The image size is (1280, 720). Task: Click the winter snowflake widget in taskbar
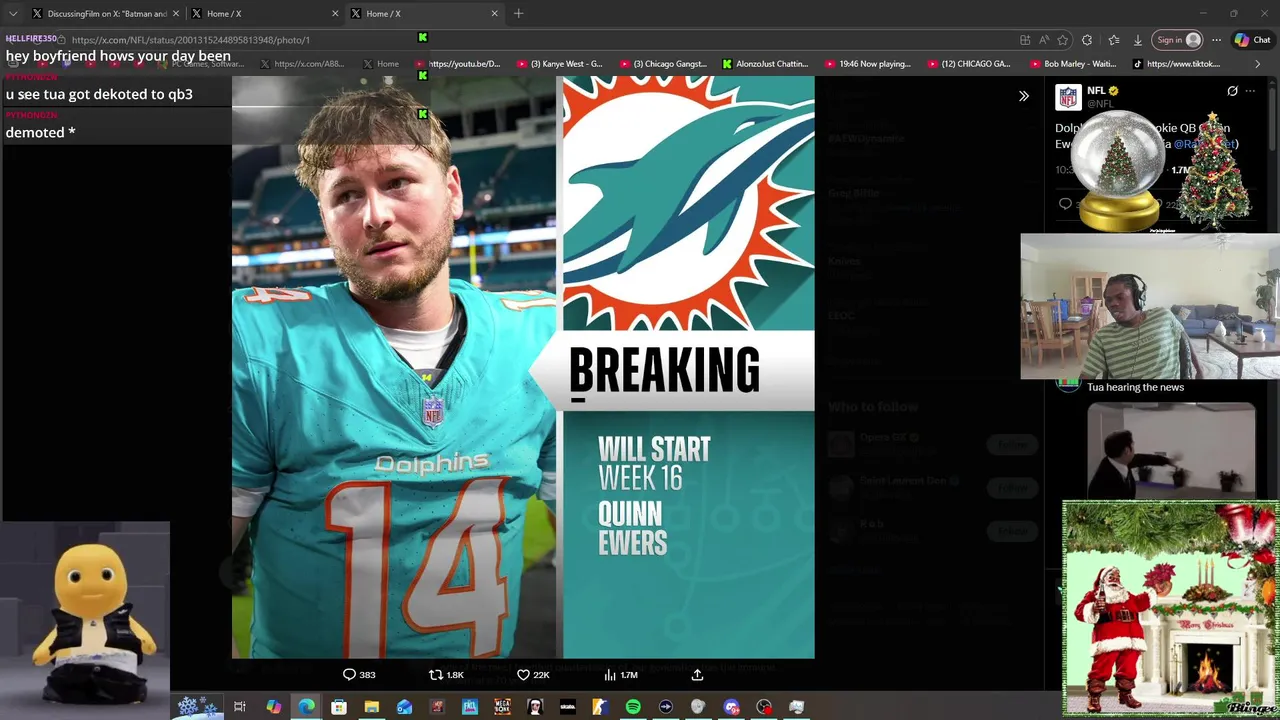click(x=197, y=707)
